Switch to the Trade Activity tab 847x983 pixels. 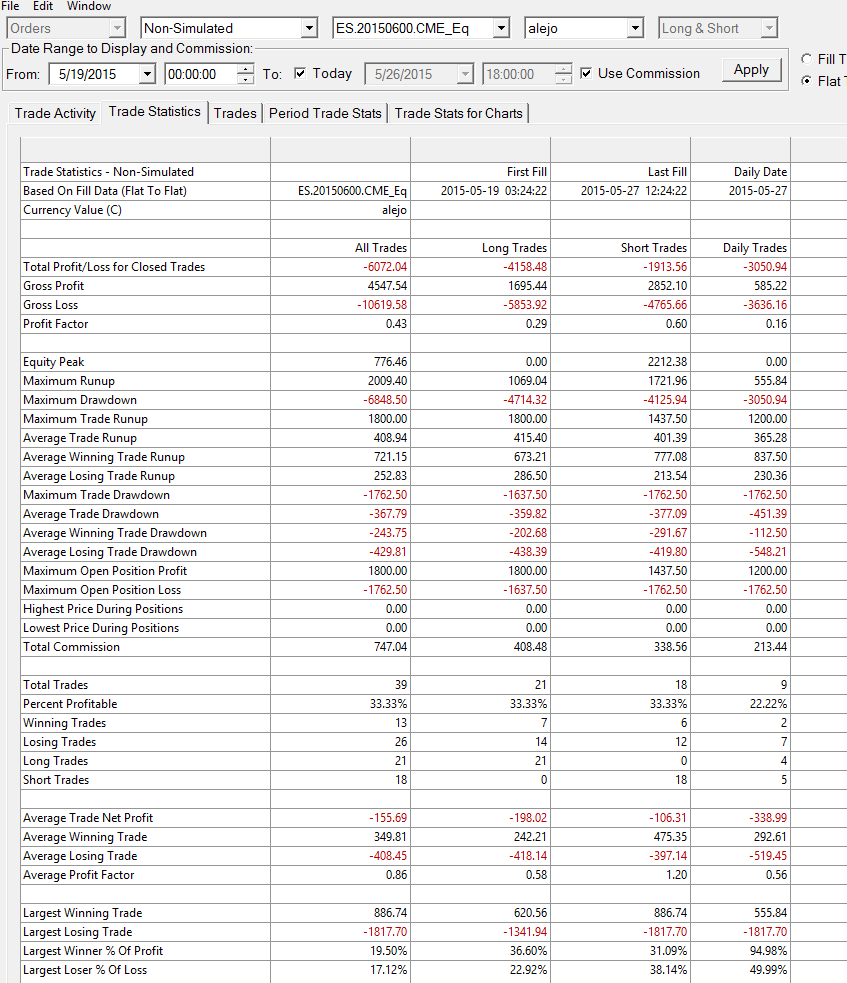pos(55,113)
